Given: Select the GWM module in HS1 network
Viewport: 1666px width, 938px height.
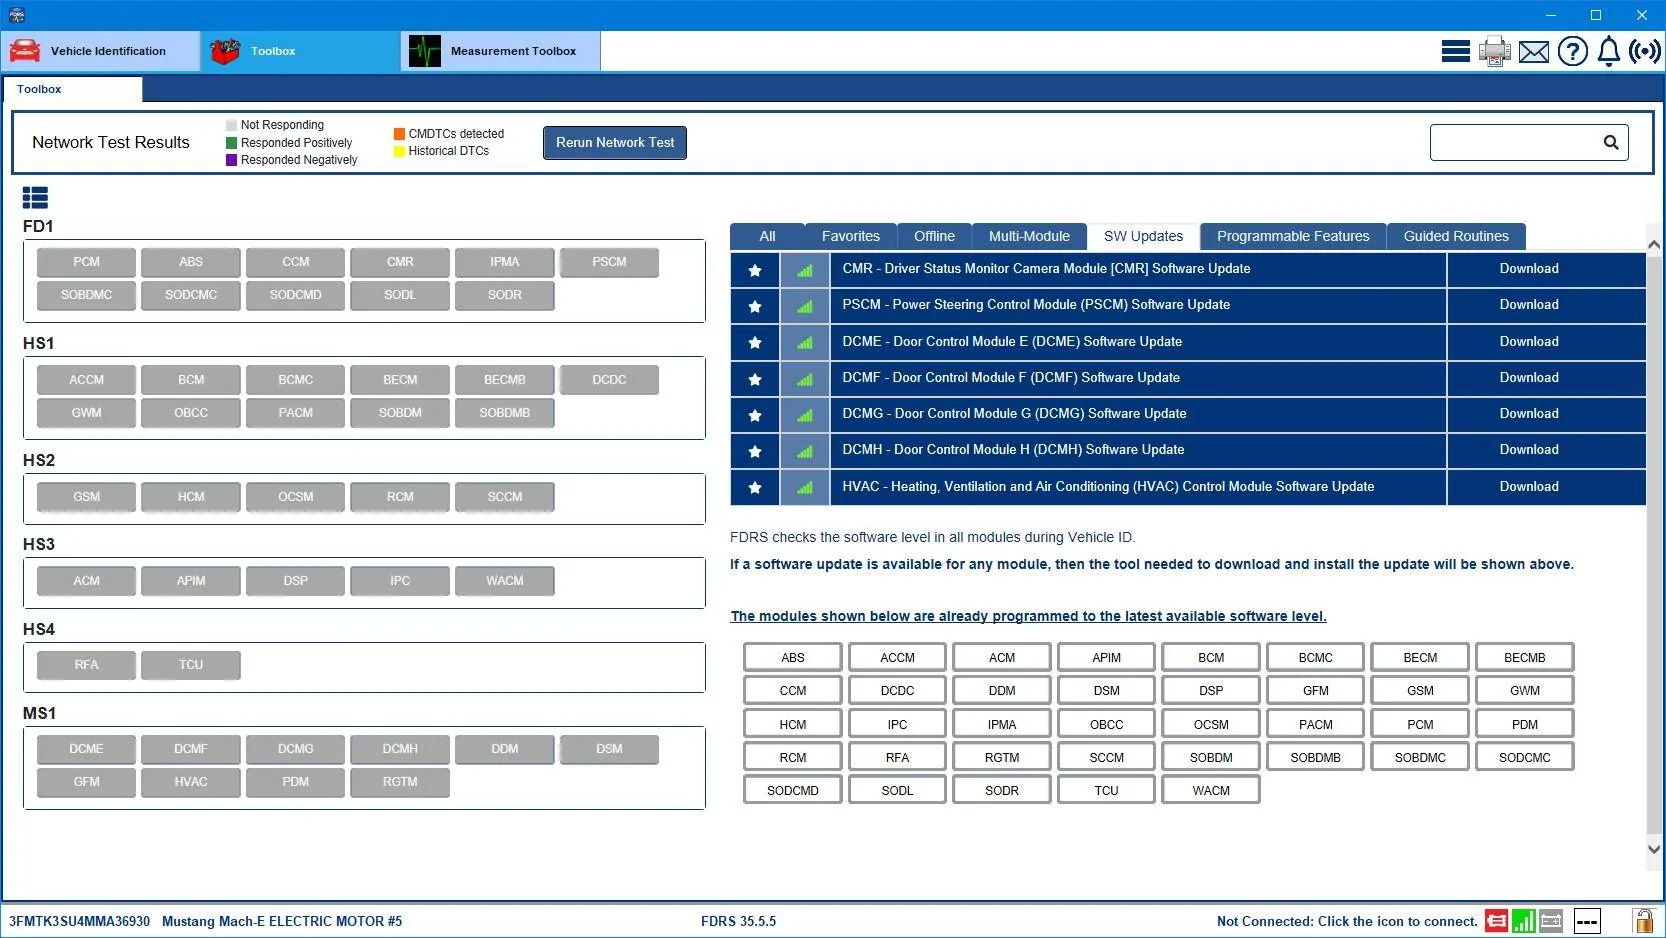Looking at the screenshot, I should click(x=86, y=413).
